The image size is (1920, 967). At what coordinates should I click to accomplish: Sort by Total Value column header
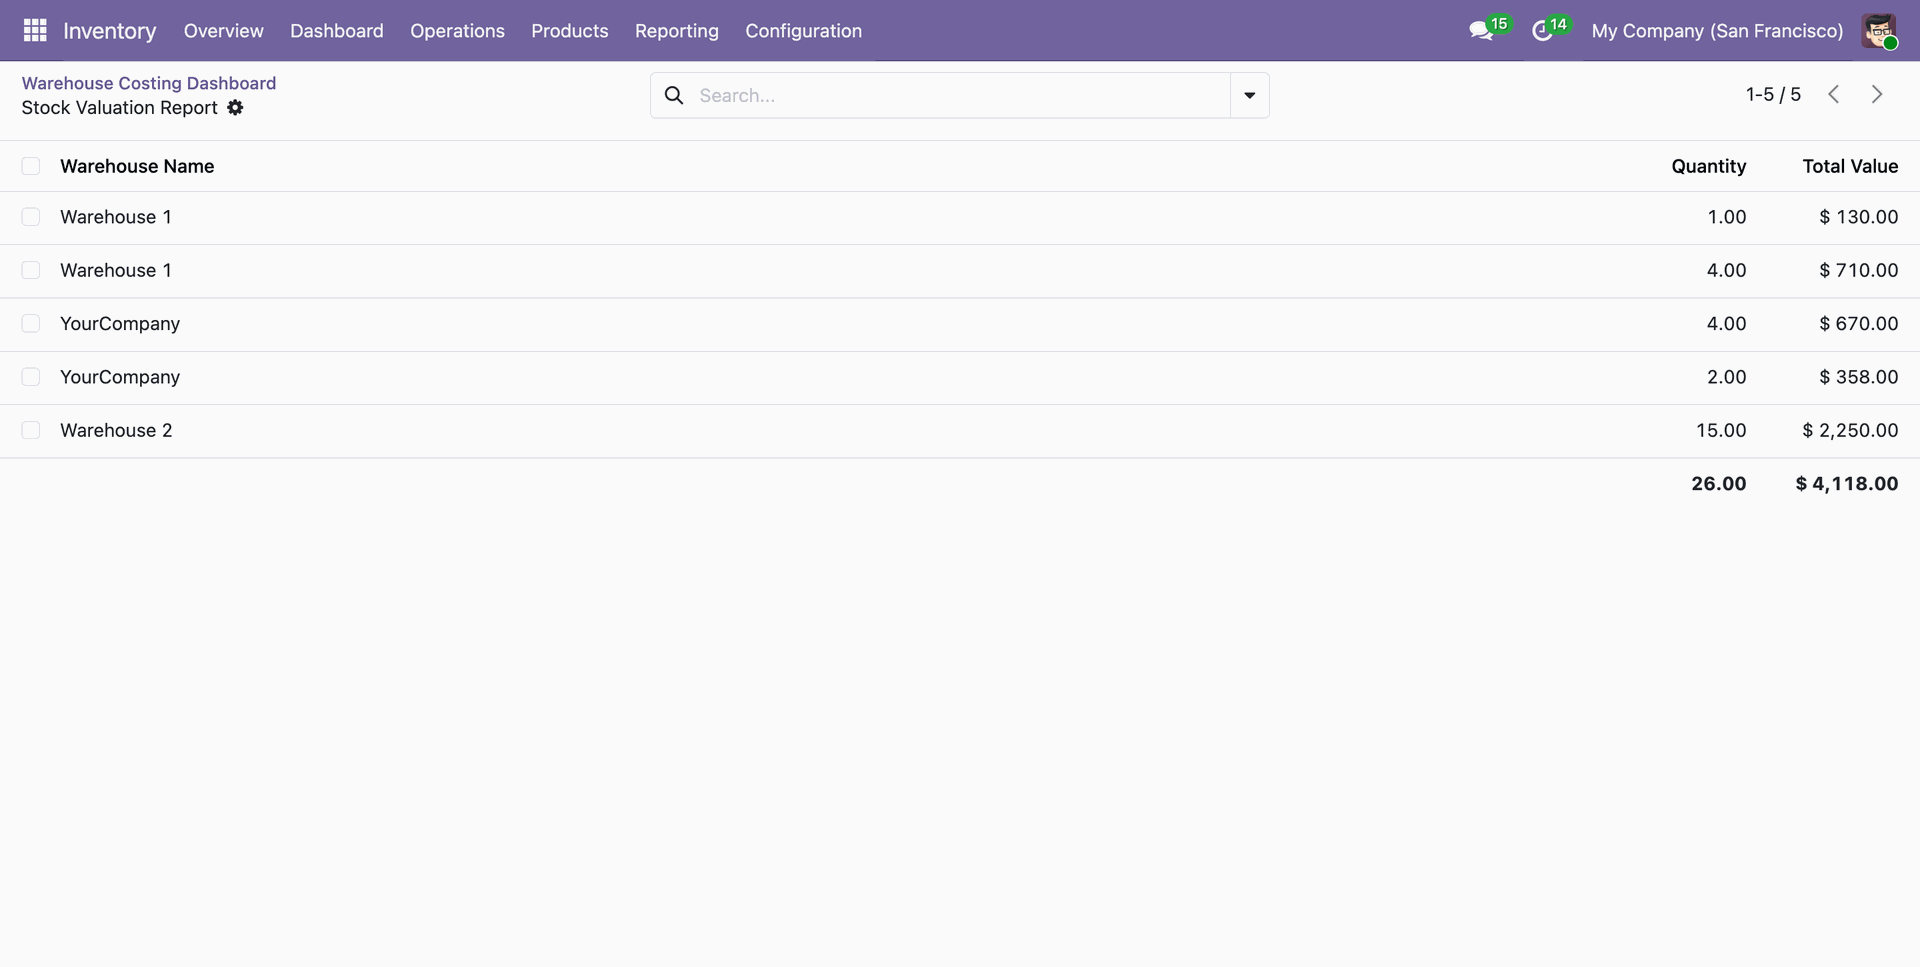(x=1850, y=166)
